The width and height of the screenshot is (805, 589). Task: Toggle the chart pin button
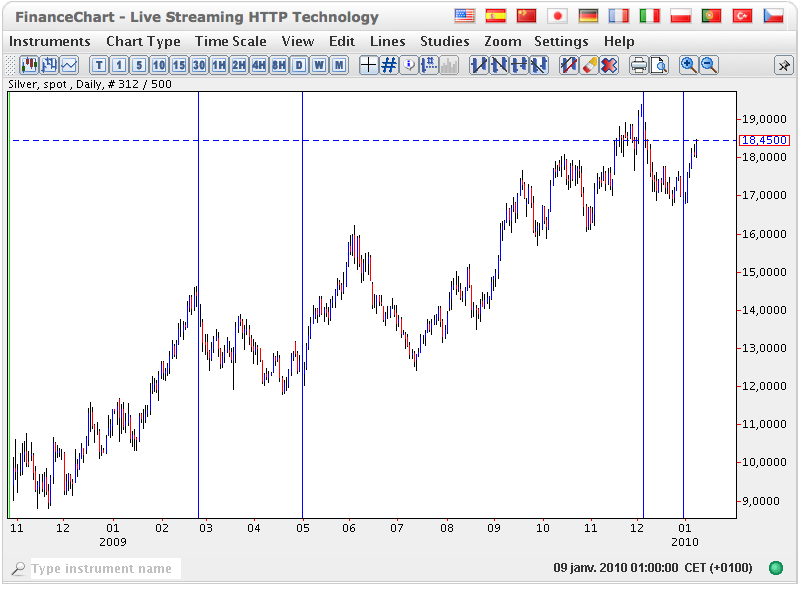click(x=784, y=65)
